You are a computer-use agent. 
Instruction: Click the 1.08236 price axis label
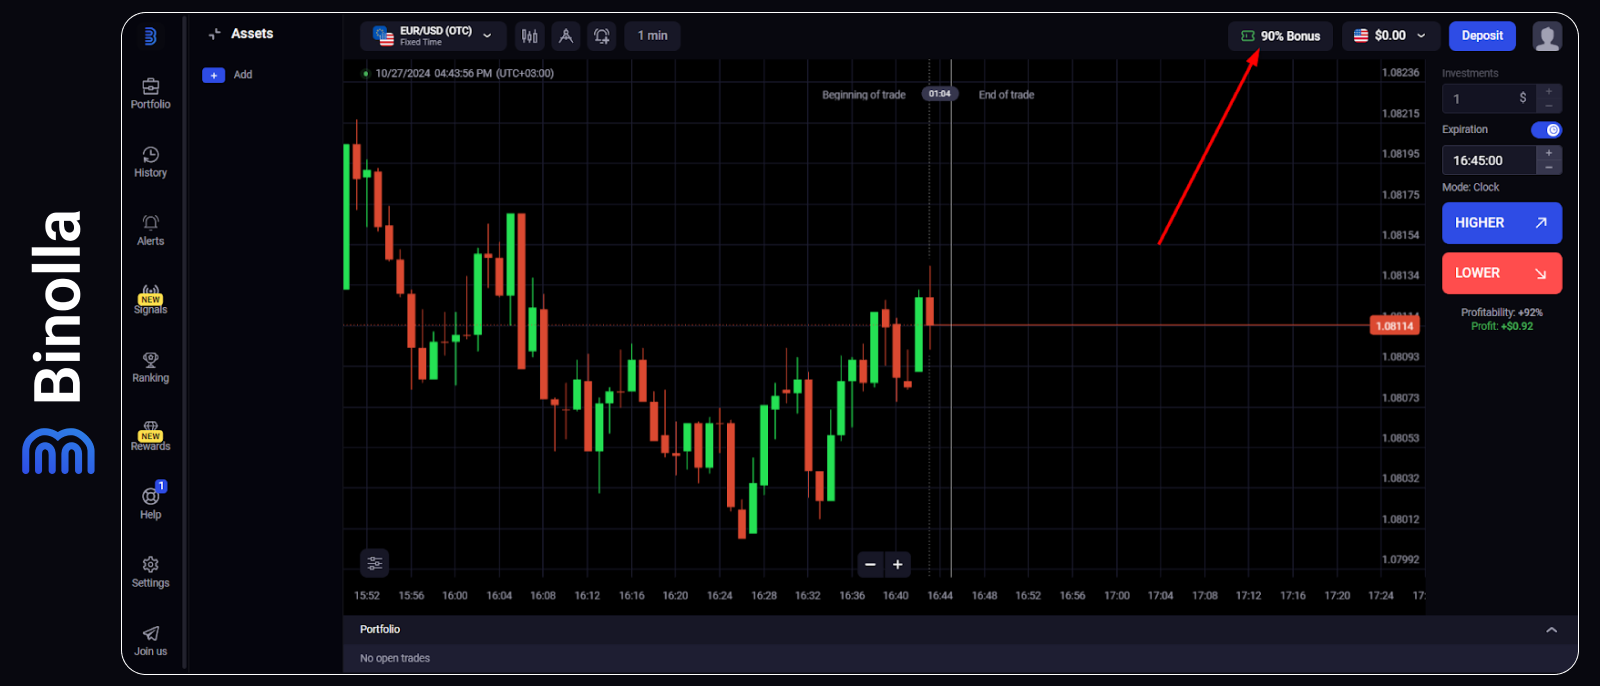[1400, 73]
